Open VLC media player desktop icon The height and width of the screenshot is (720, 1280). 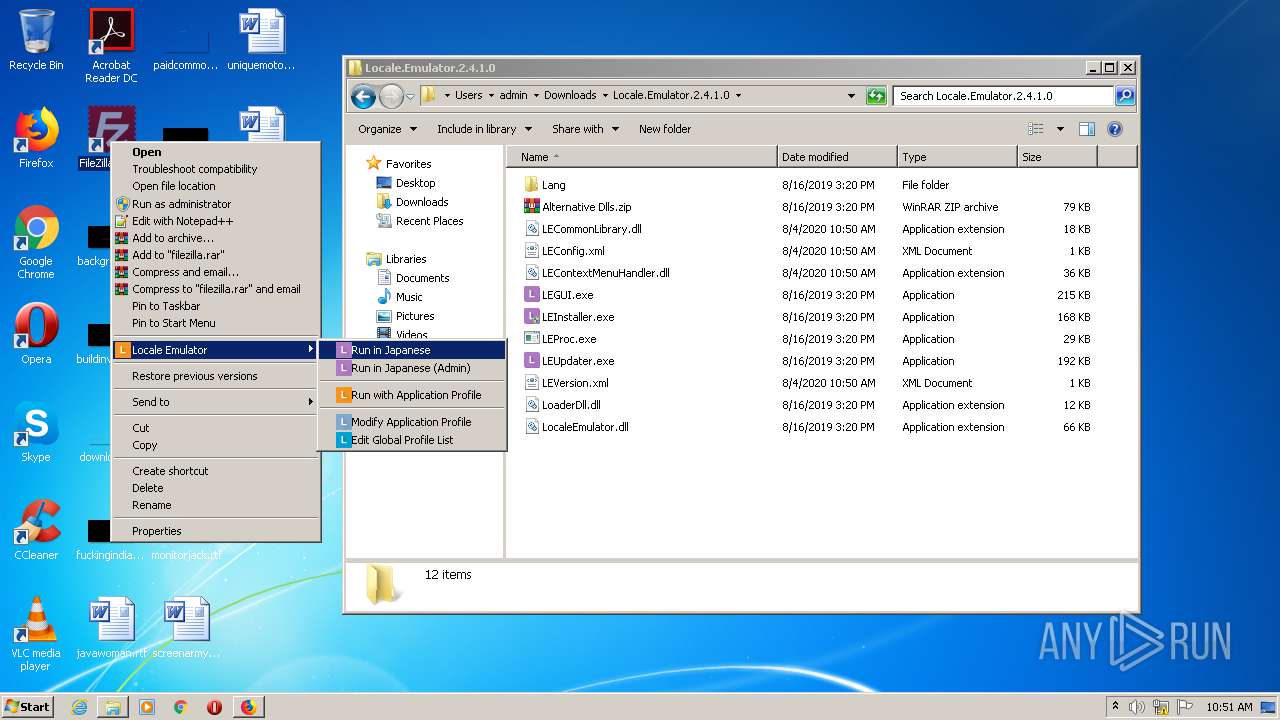tap(36, 634)
